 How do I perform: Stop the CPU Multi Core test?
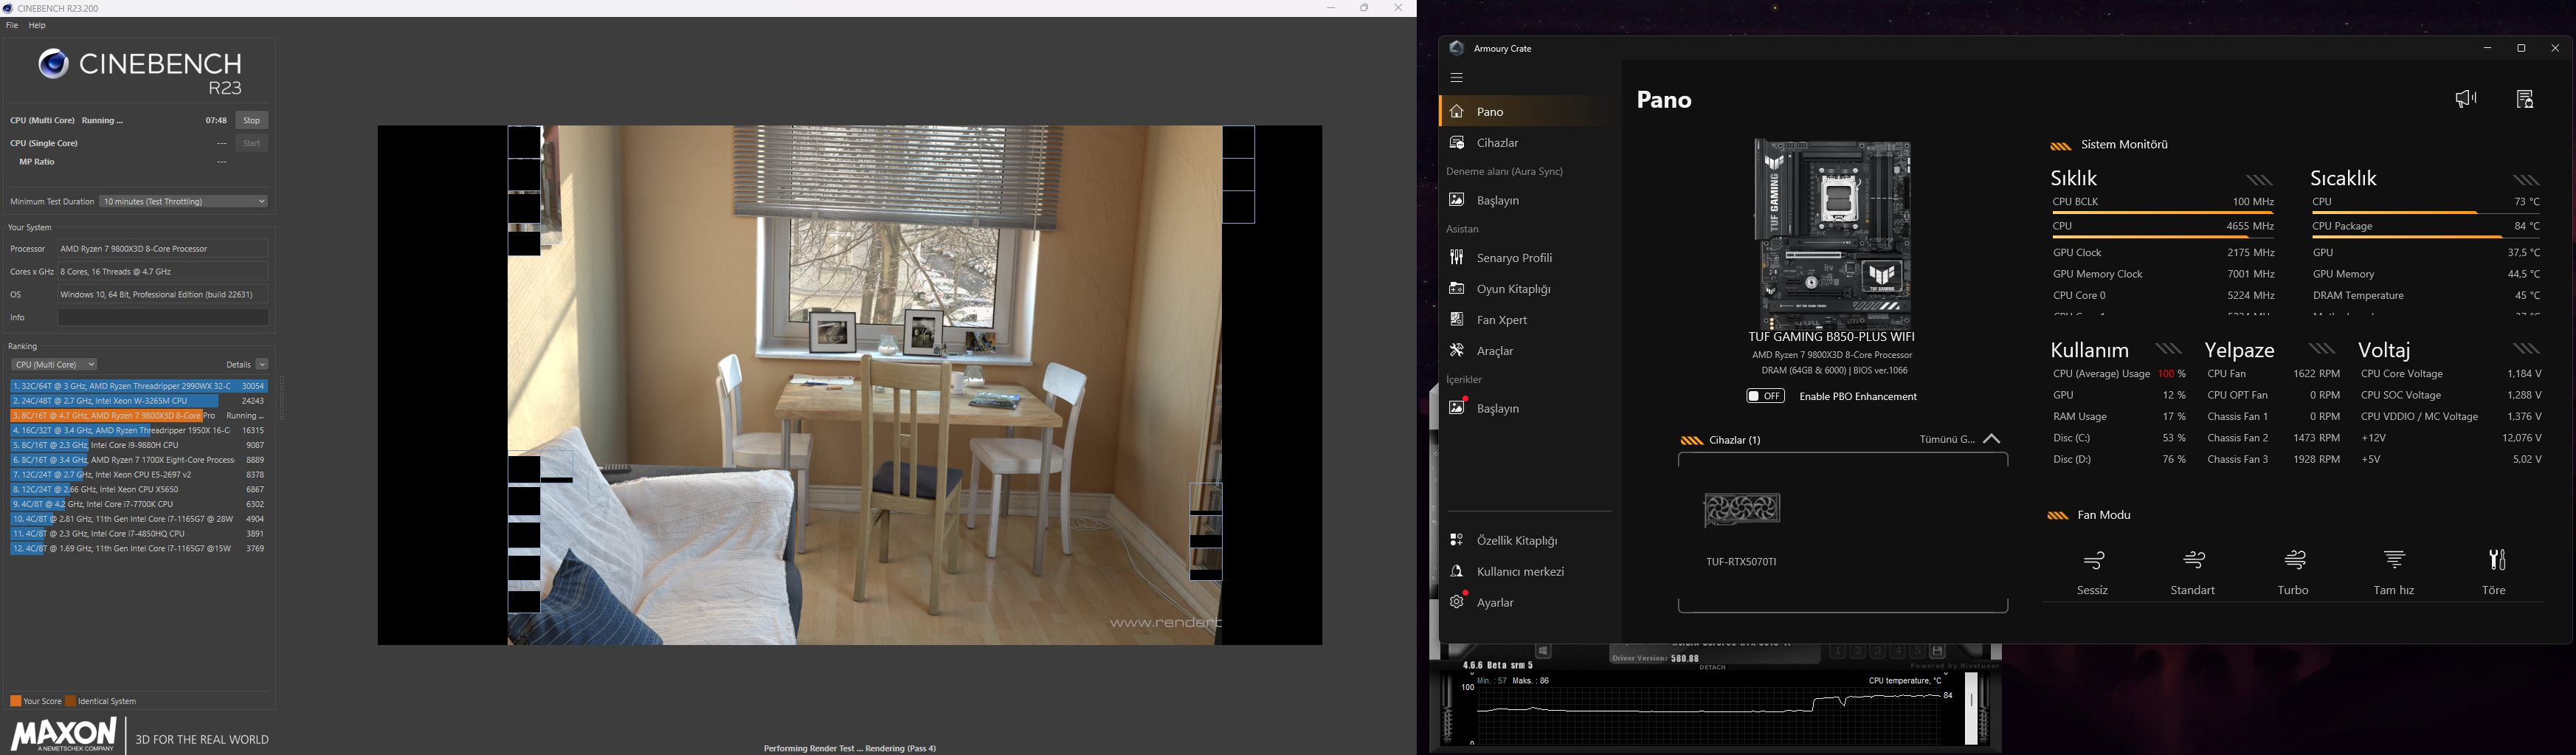click(x=252, y=121)
